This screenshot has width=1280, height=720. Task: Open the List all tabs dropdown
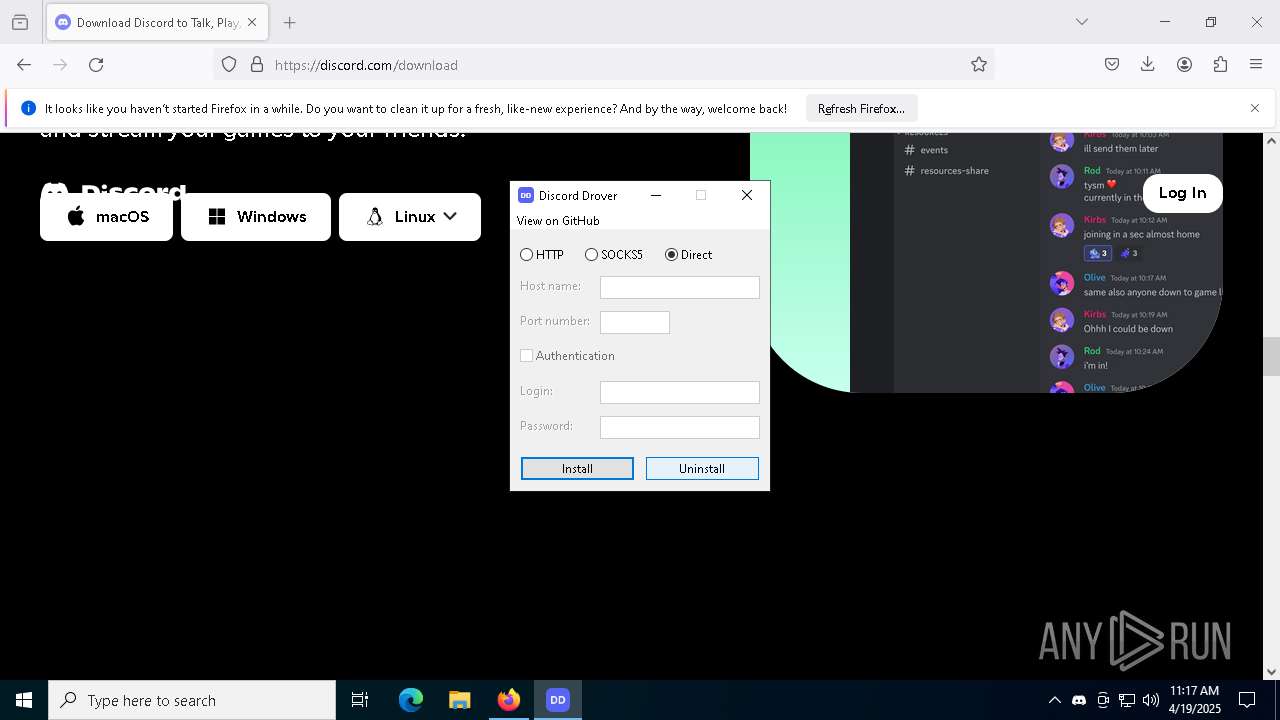coord(1082,22)
